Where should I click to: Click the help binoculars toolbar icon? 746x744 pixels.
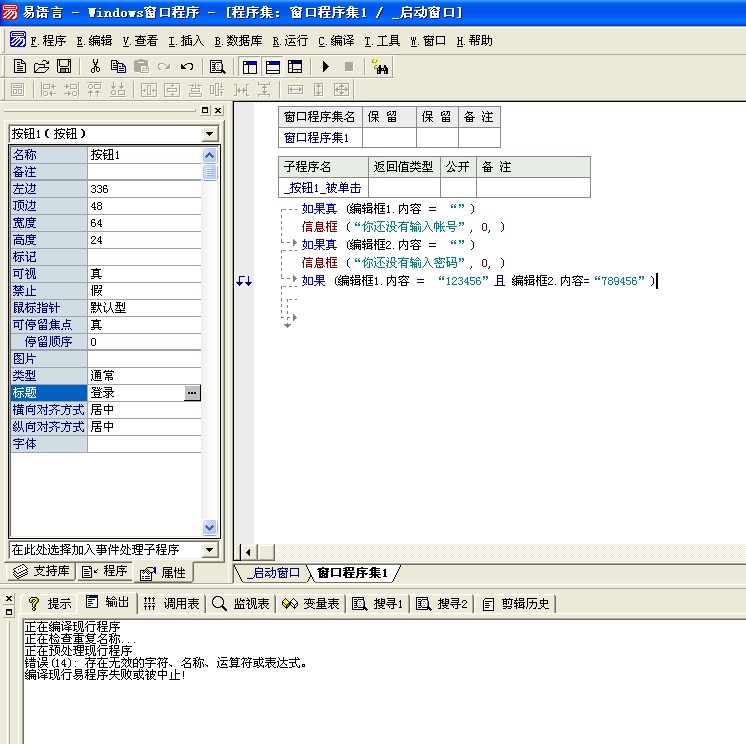click(380, 67)
